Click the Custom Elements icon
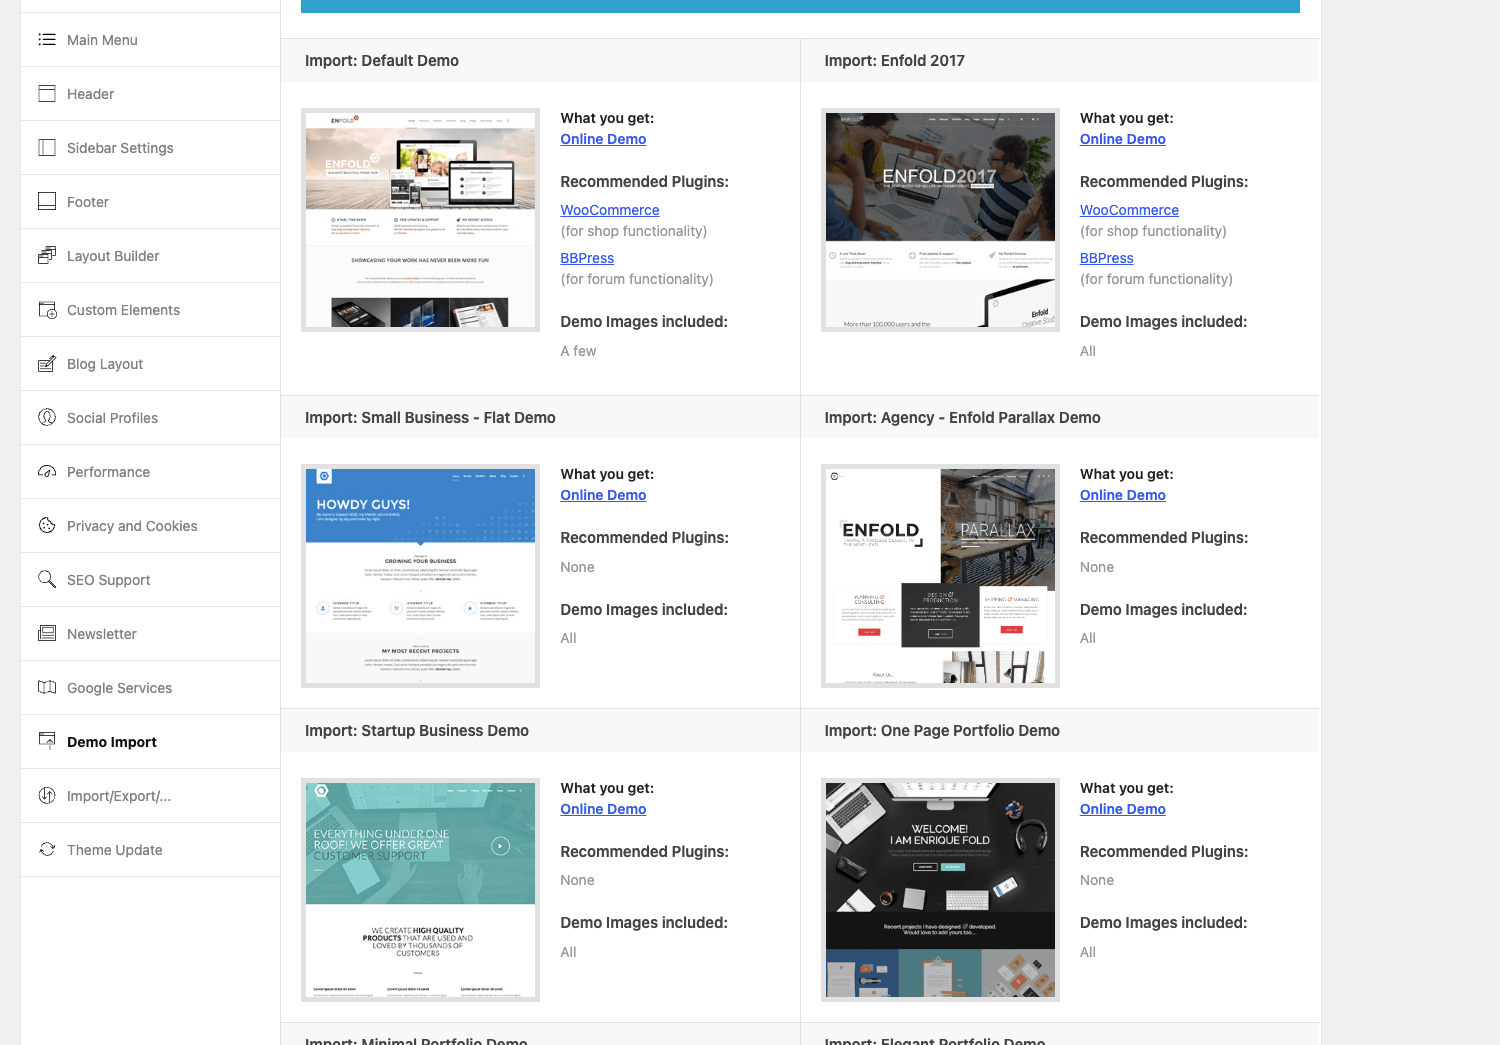Viewport: 1500px width, 1045px height. (x=47, y=310)
